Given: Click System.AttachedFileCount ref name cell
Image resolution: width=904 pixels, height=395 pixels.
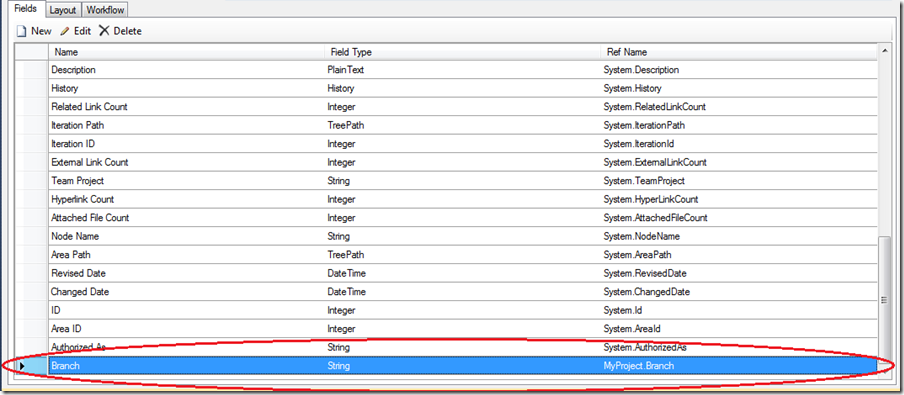Looking at the screenshot, I should pos(739,217).
